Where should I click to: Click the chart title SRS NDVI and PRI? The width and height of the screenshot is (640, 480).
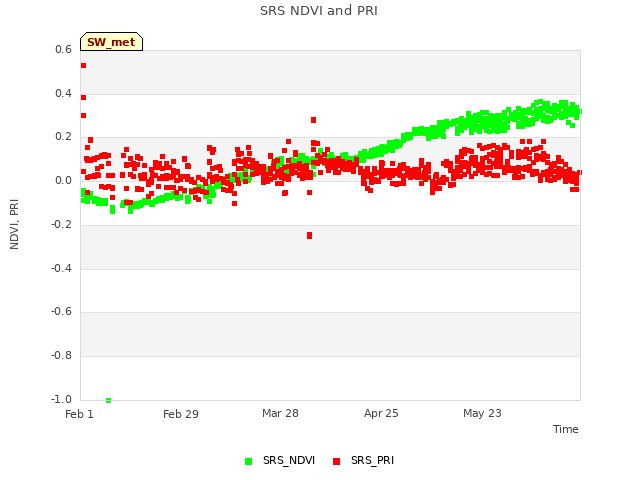coord(319,10)
